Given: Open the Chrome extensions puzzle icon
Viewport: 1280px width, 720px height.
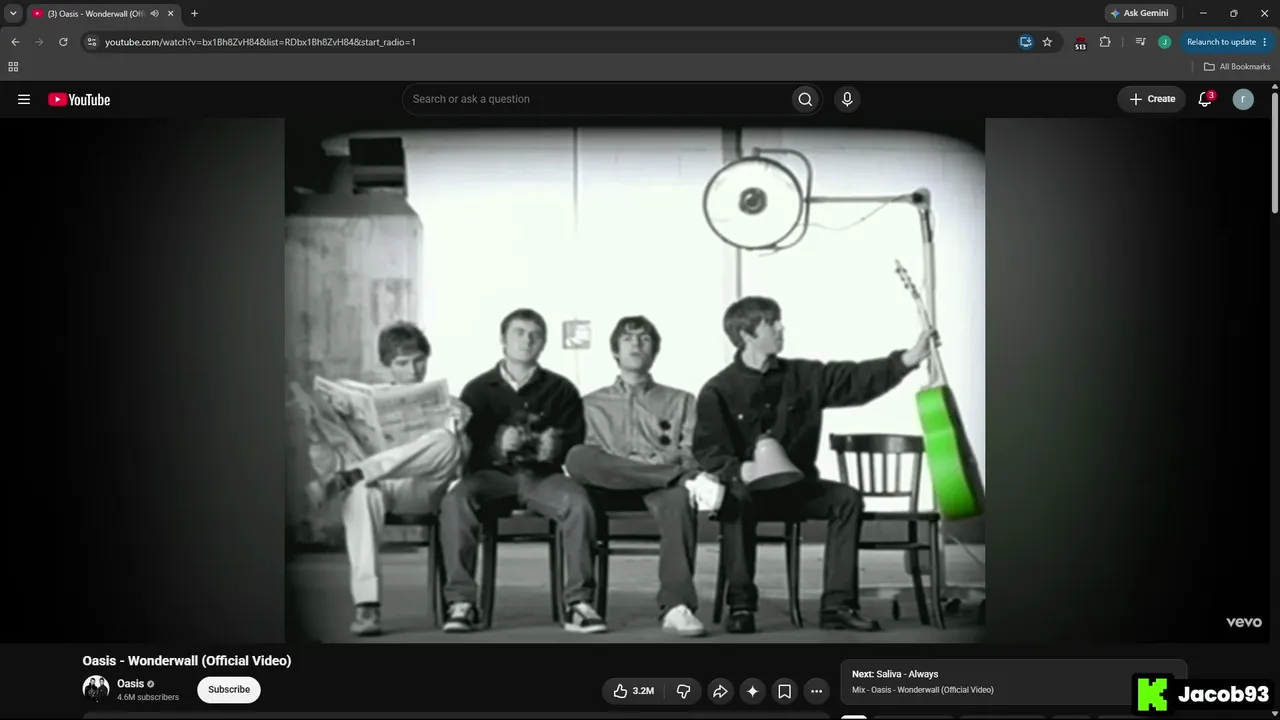Looking at the screenshot, I should [1105, 42].
